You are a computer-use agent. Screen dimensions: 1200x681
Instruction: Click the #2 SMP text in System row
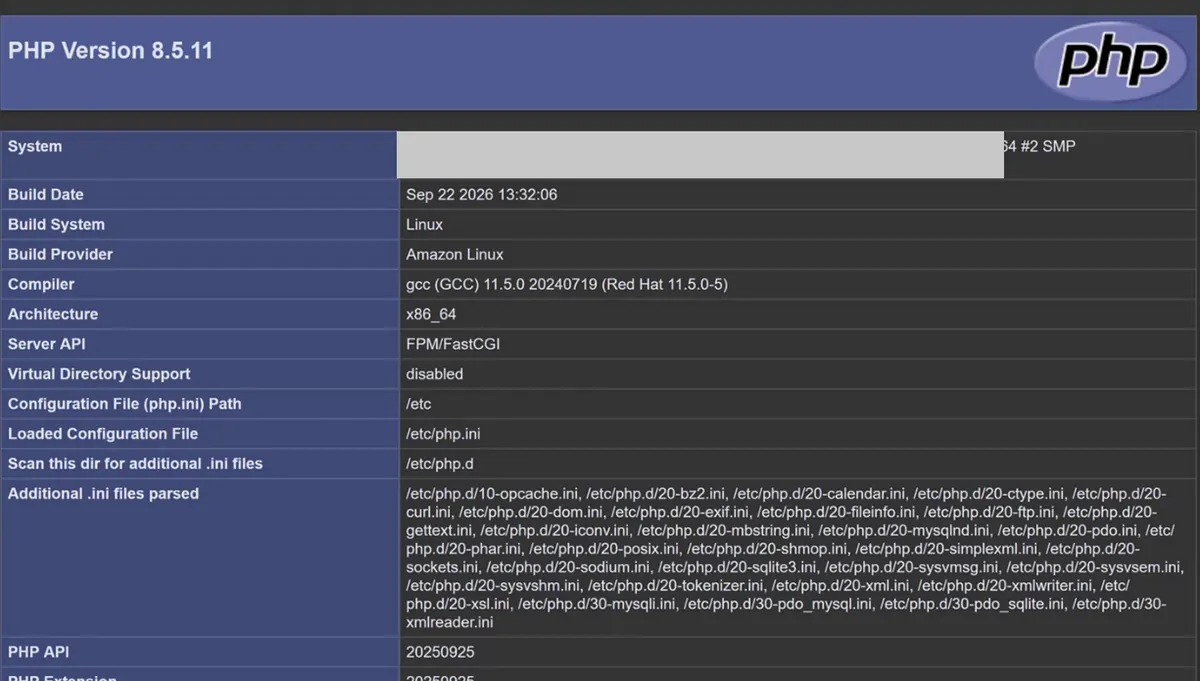click(1048, 146)
